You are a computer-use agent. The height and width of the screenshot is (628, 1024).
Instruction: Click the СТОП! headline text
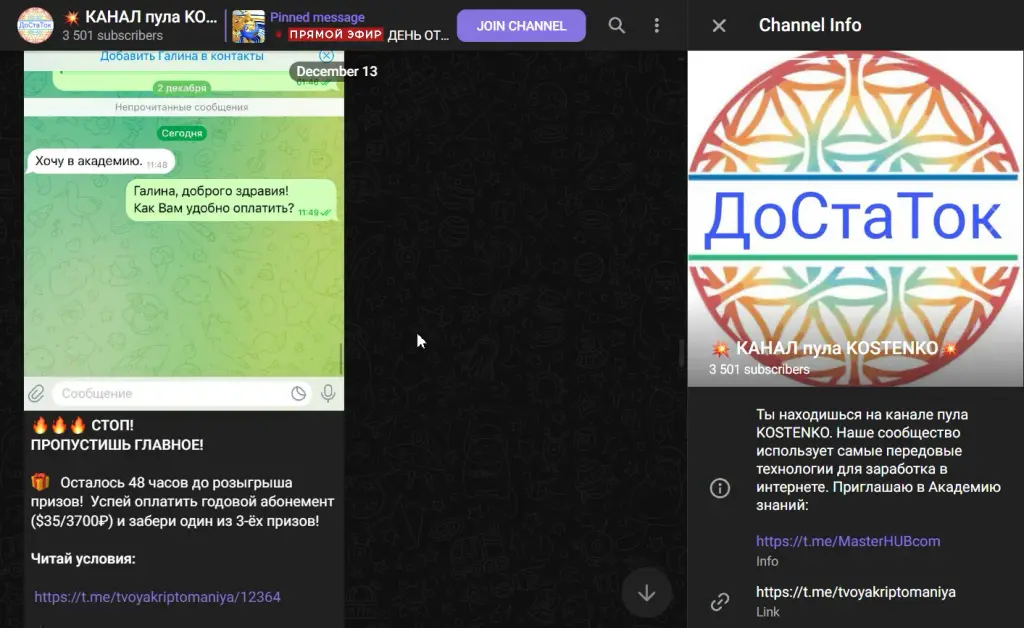[112, 425]
